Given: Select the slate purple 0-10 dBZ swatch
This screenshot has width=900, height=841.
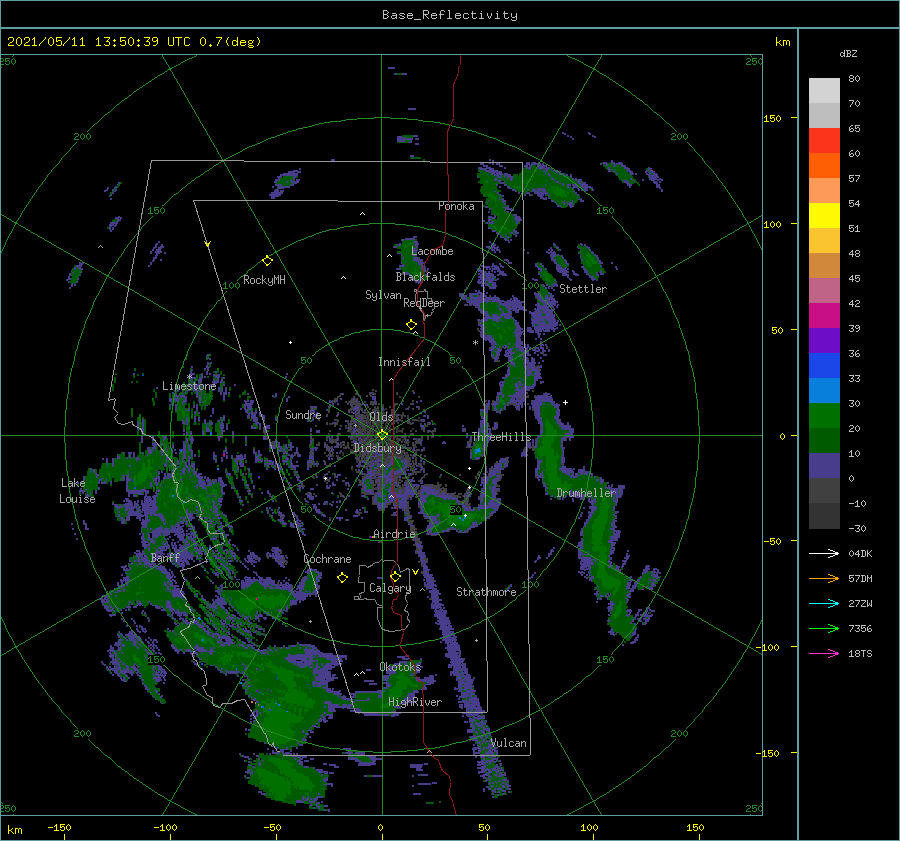Looking at the screenshot, I should click(824, 466).
